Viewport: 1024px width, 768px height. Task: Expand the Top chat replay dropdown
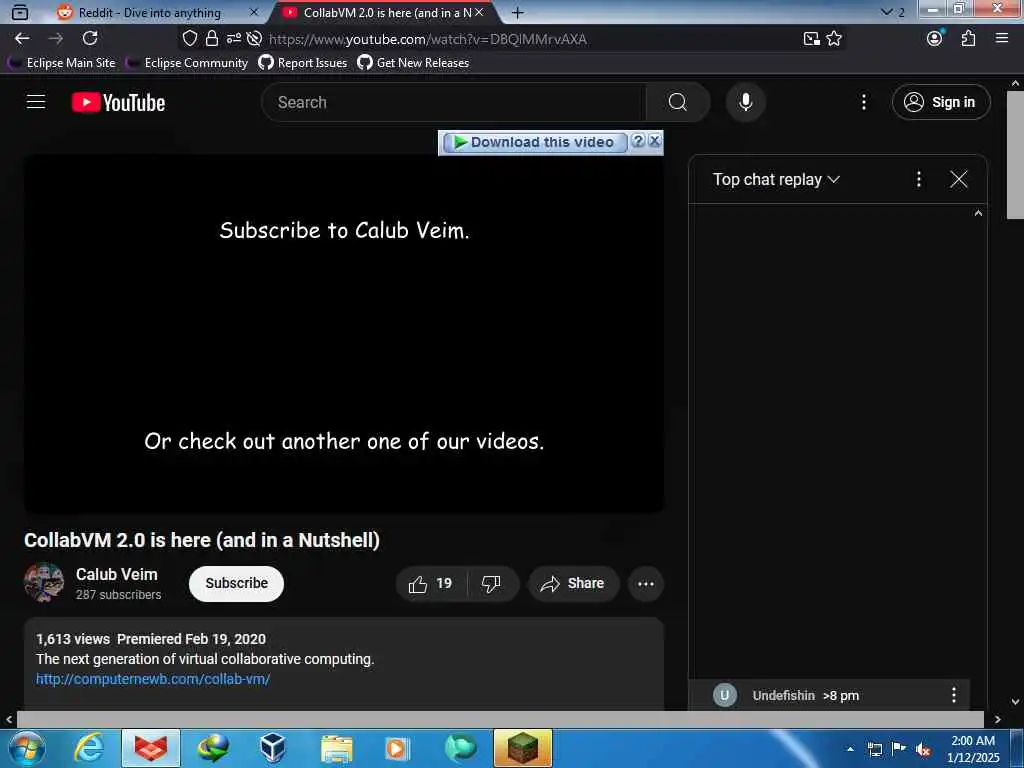click(776, 180)
